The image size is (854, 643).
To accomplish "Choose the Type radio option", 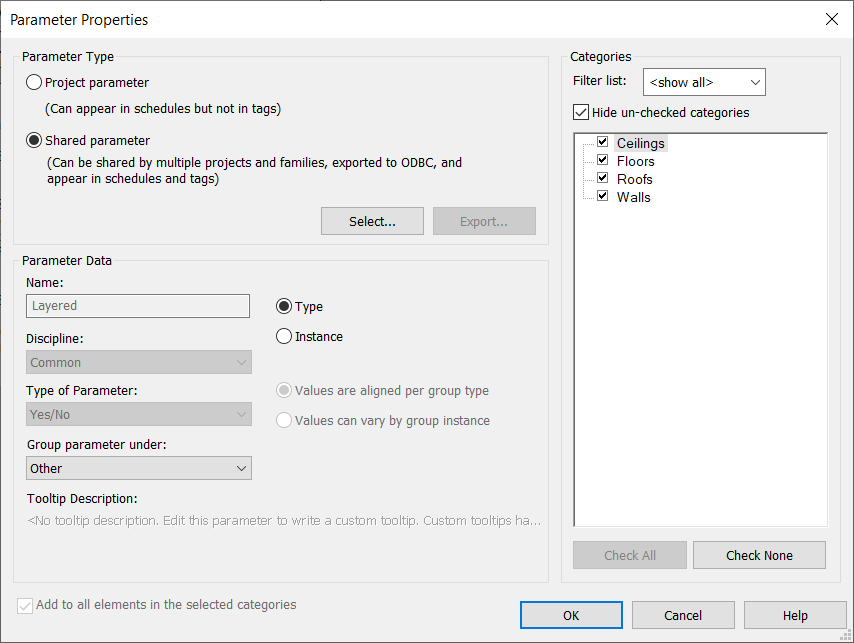I will point(284,307).
